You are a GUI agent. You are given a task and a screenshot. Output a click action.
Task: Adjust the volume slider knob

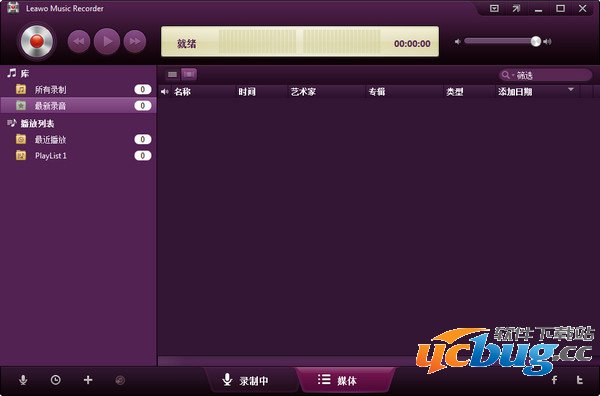tap(536, 41)
